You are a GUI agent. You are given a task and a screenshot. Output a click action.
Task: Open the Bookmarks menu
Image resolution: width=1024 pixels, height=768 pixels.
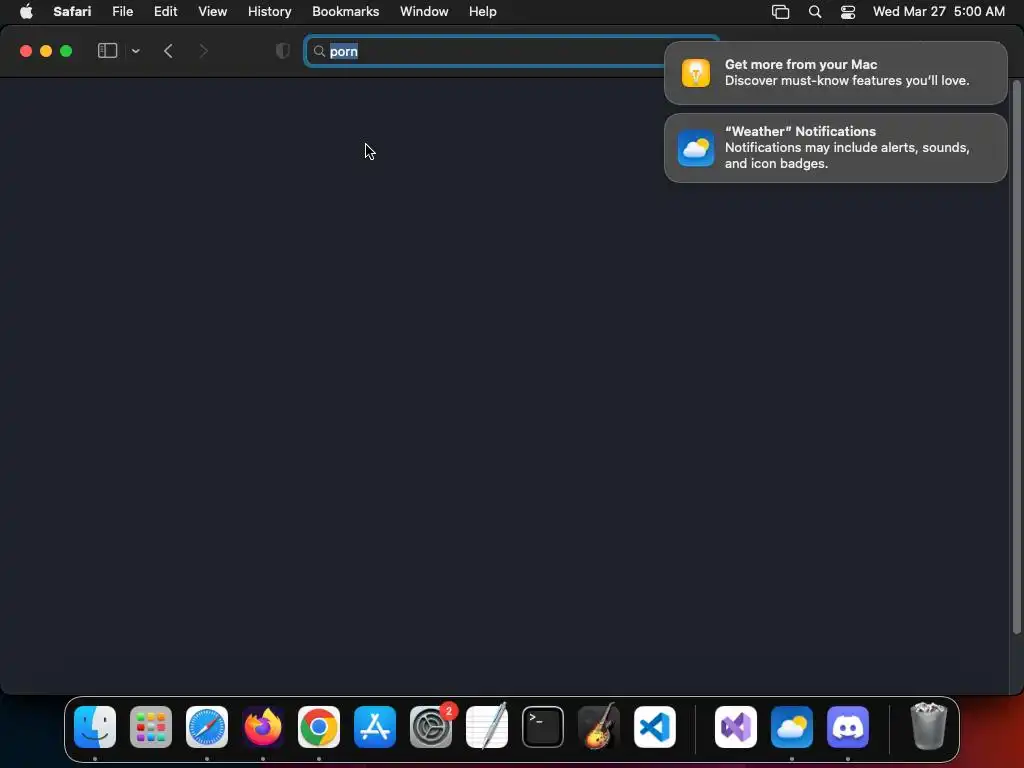pos(345,11)
